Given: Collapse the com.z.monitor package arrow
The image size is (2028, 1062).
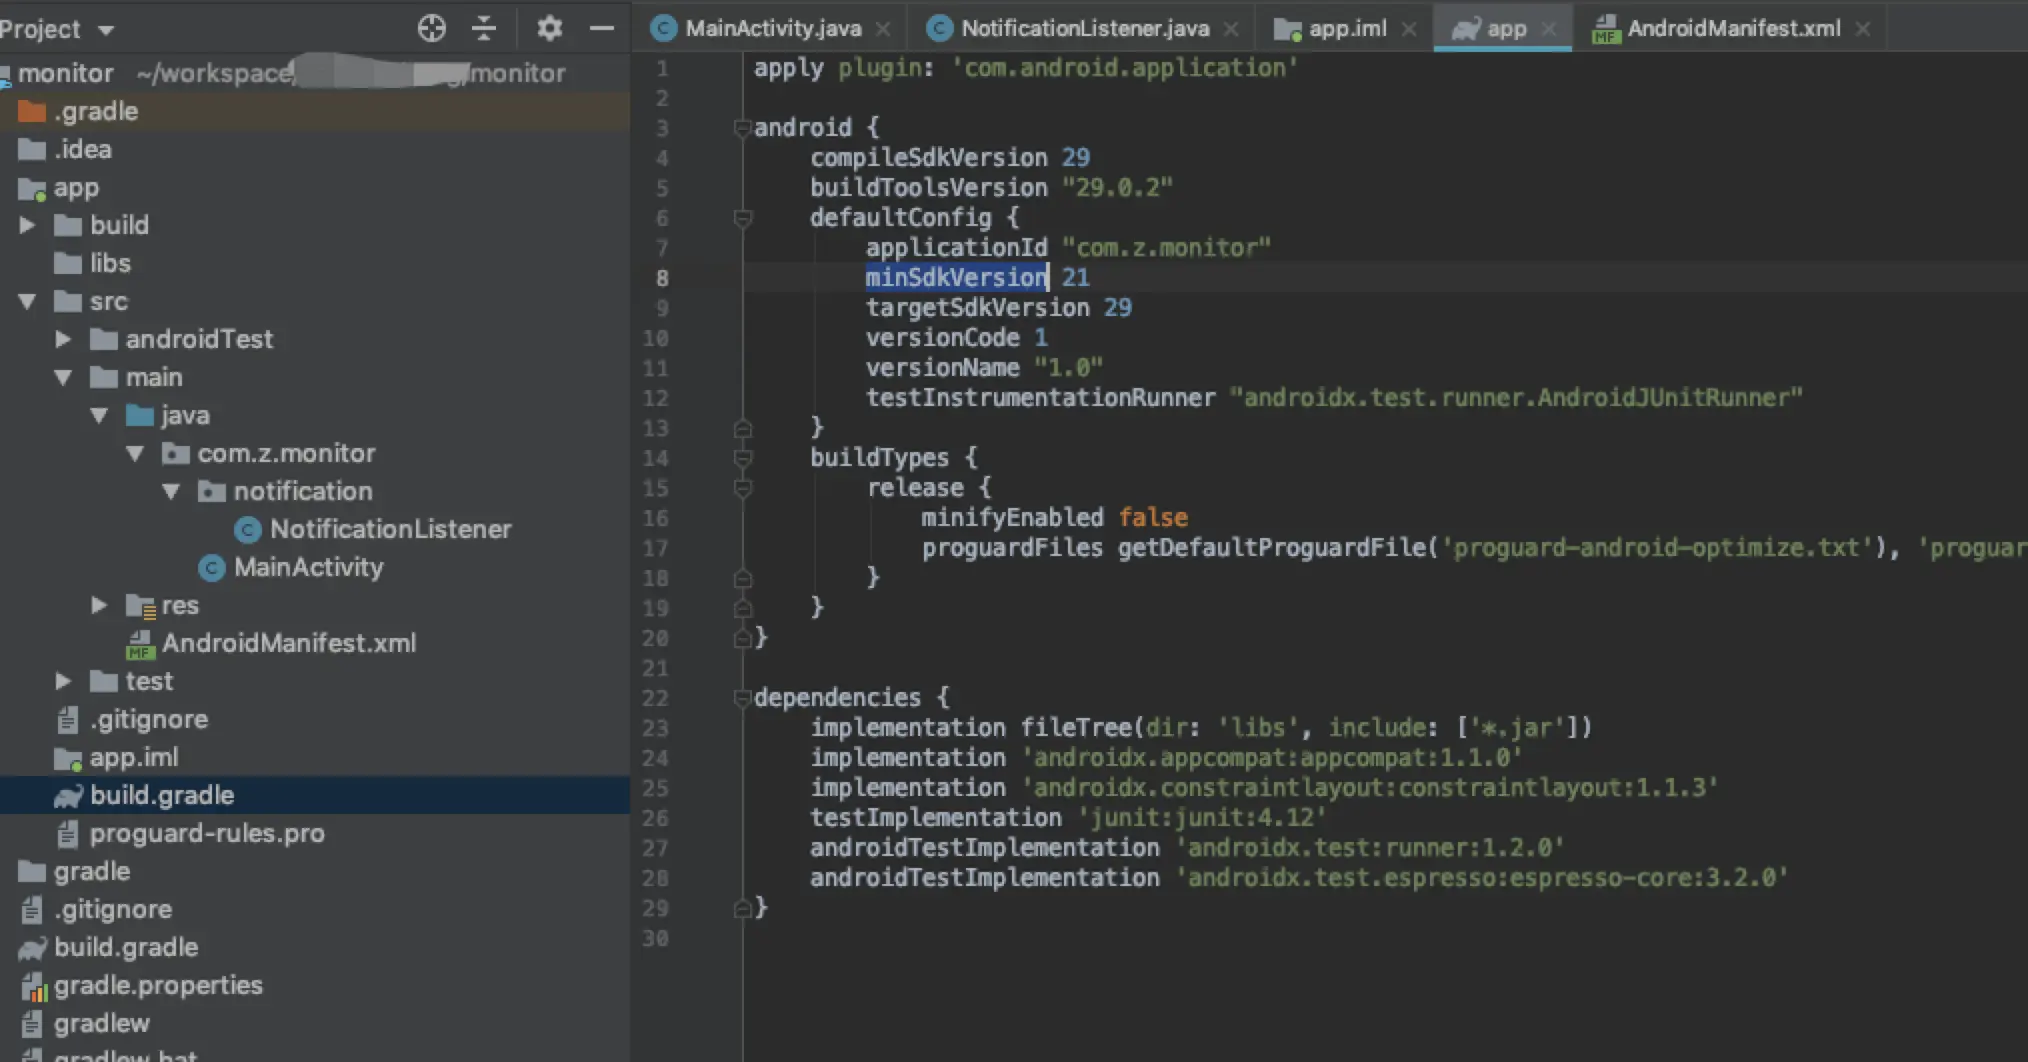Looking at the screenshot, I should pyautogui.click(x=135, y=453).
